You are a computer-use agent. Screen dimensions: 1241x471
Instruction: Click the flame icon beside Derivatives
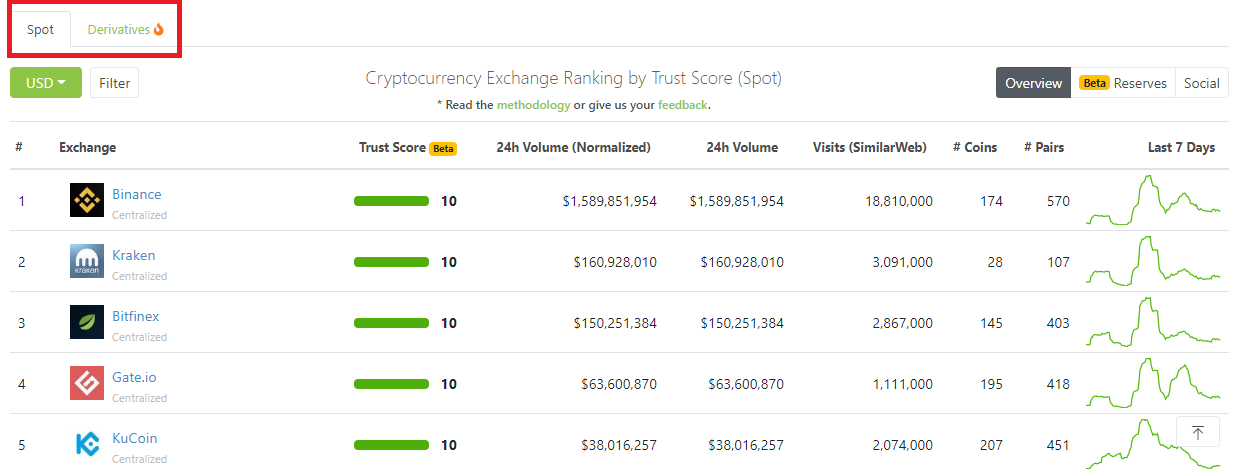(159, 30)
